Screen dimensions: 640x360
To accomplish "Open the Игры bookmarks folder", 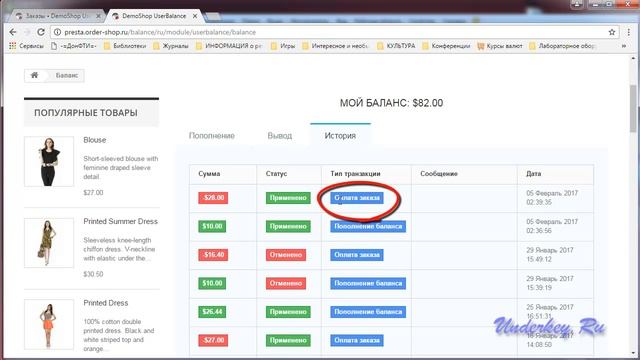I will (283, 46).
